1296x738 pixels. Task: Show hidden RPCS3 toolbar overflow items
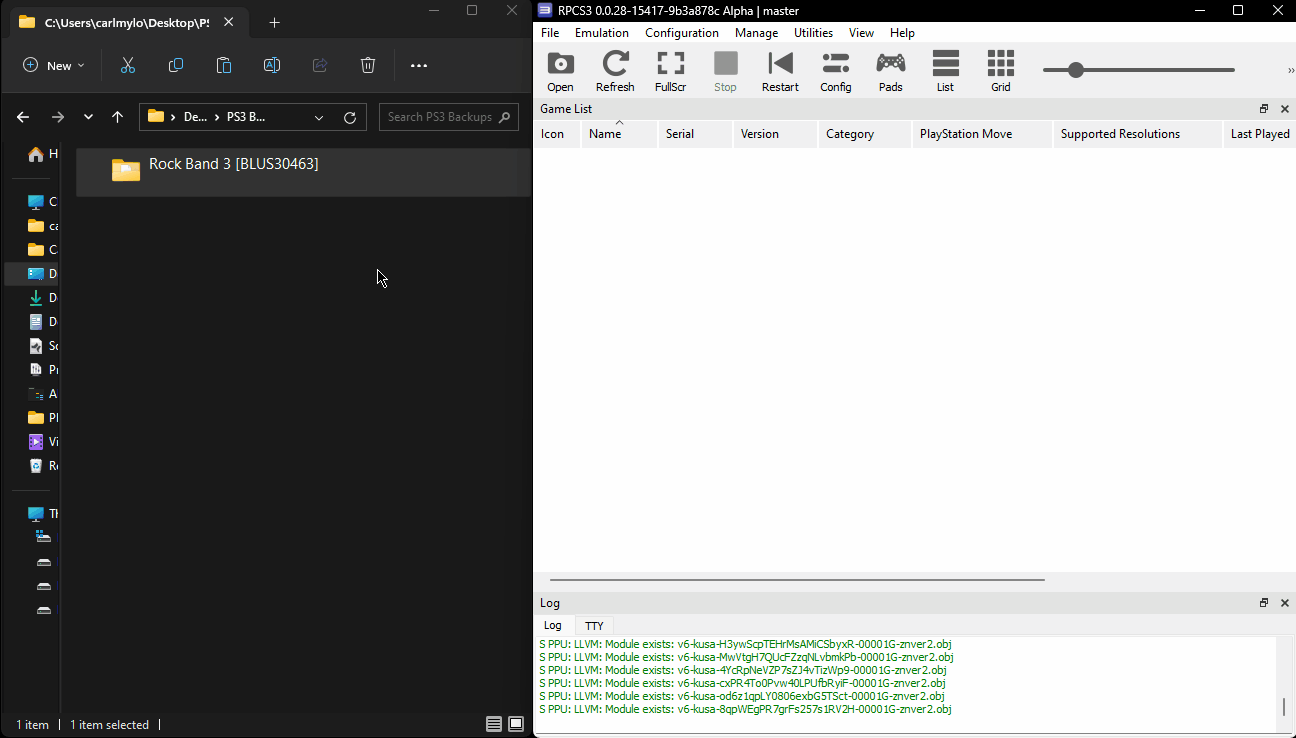point(1290,71)
